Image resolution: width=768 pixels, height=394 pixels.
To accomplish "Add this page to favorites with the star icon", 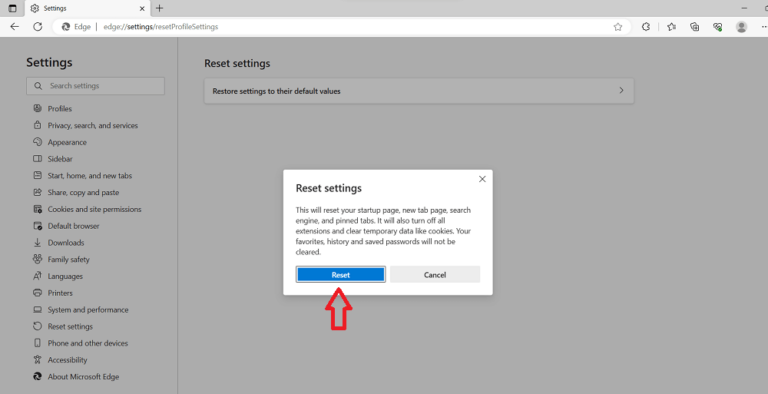I will coord(618,27).
